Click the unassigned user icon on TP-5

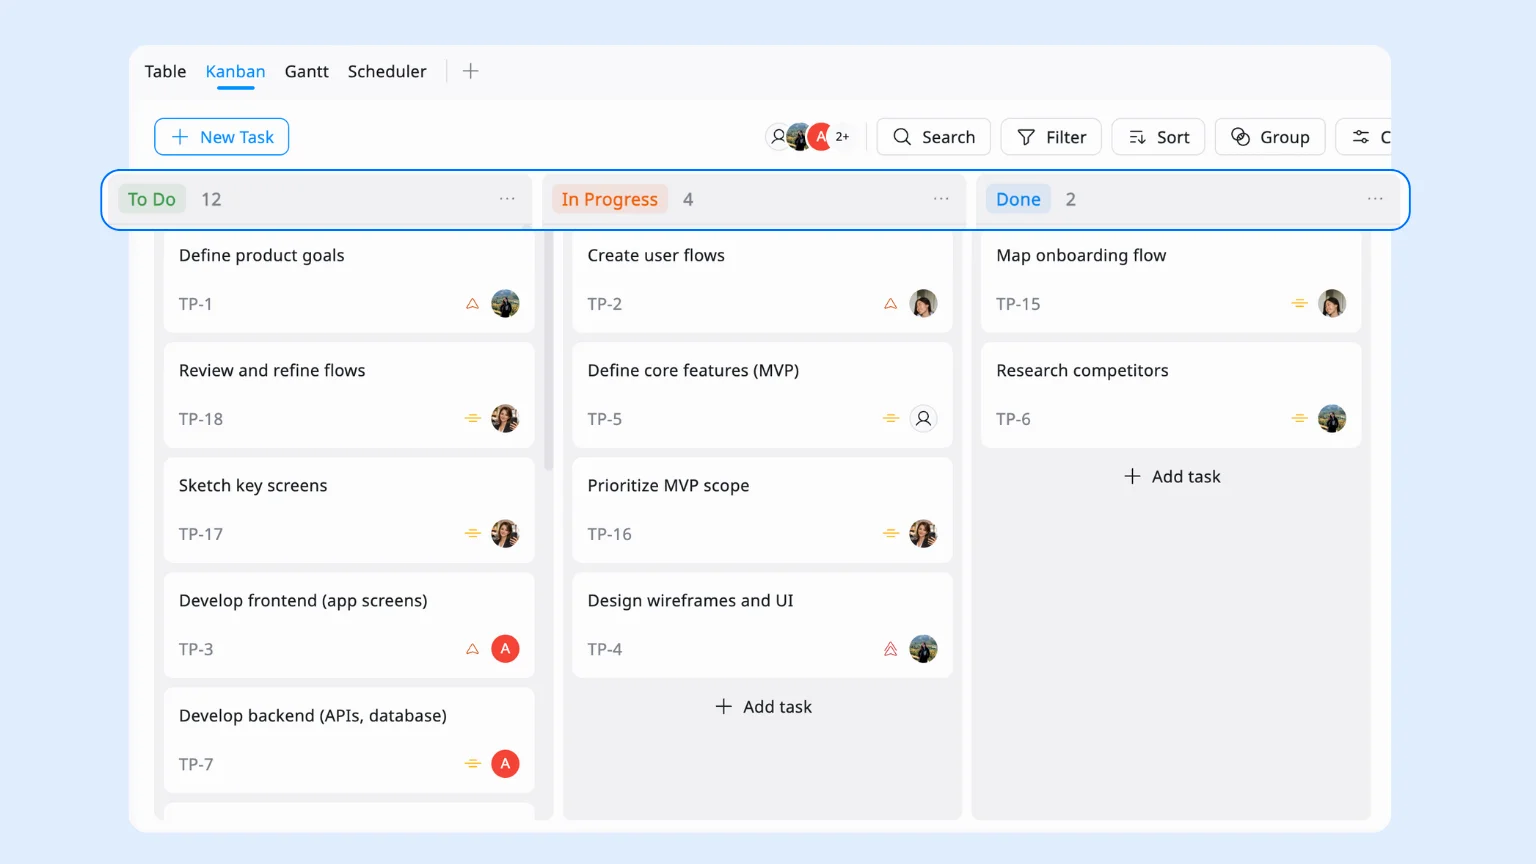[x=923, y=419]
